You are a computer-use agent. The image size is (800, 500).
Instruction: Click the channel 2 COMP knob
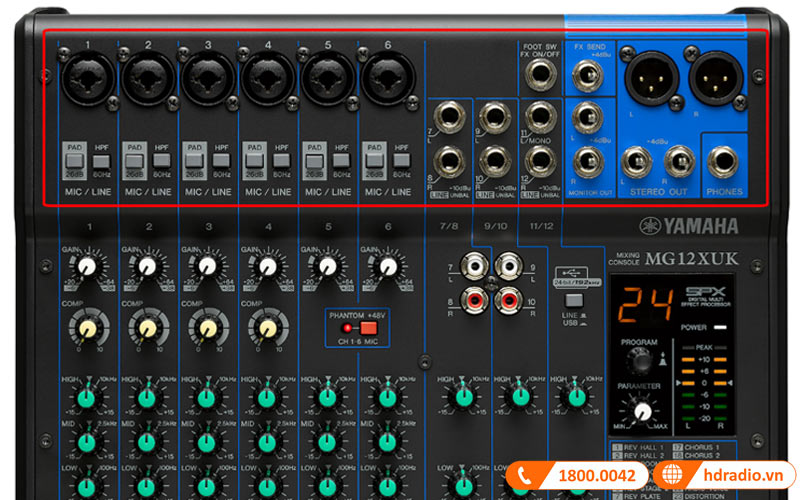pyautogui.click(x=148, y=328)
